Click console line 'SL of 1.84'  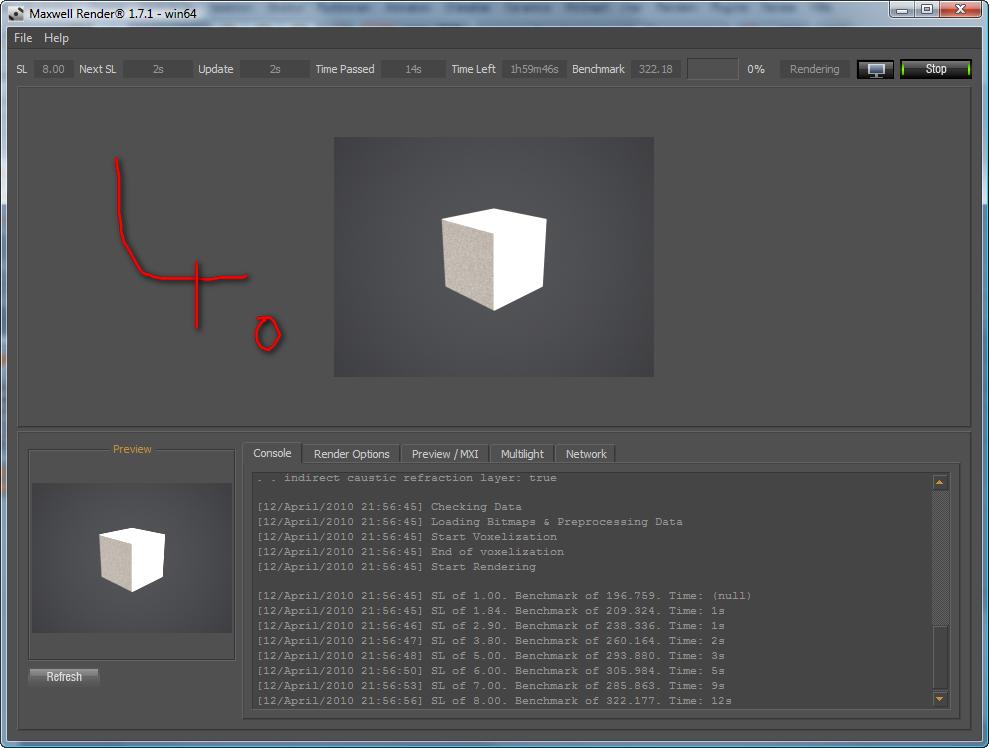pos(491,611)
